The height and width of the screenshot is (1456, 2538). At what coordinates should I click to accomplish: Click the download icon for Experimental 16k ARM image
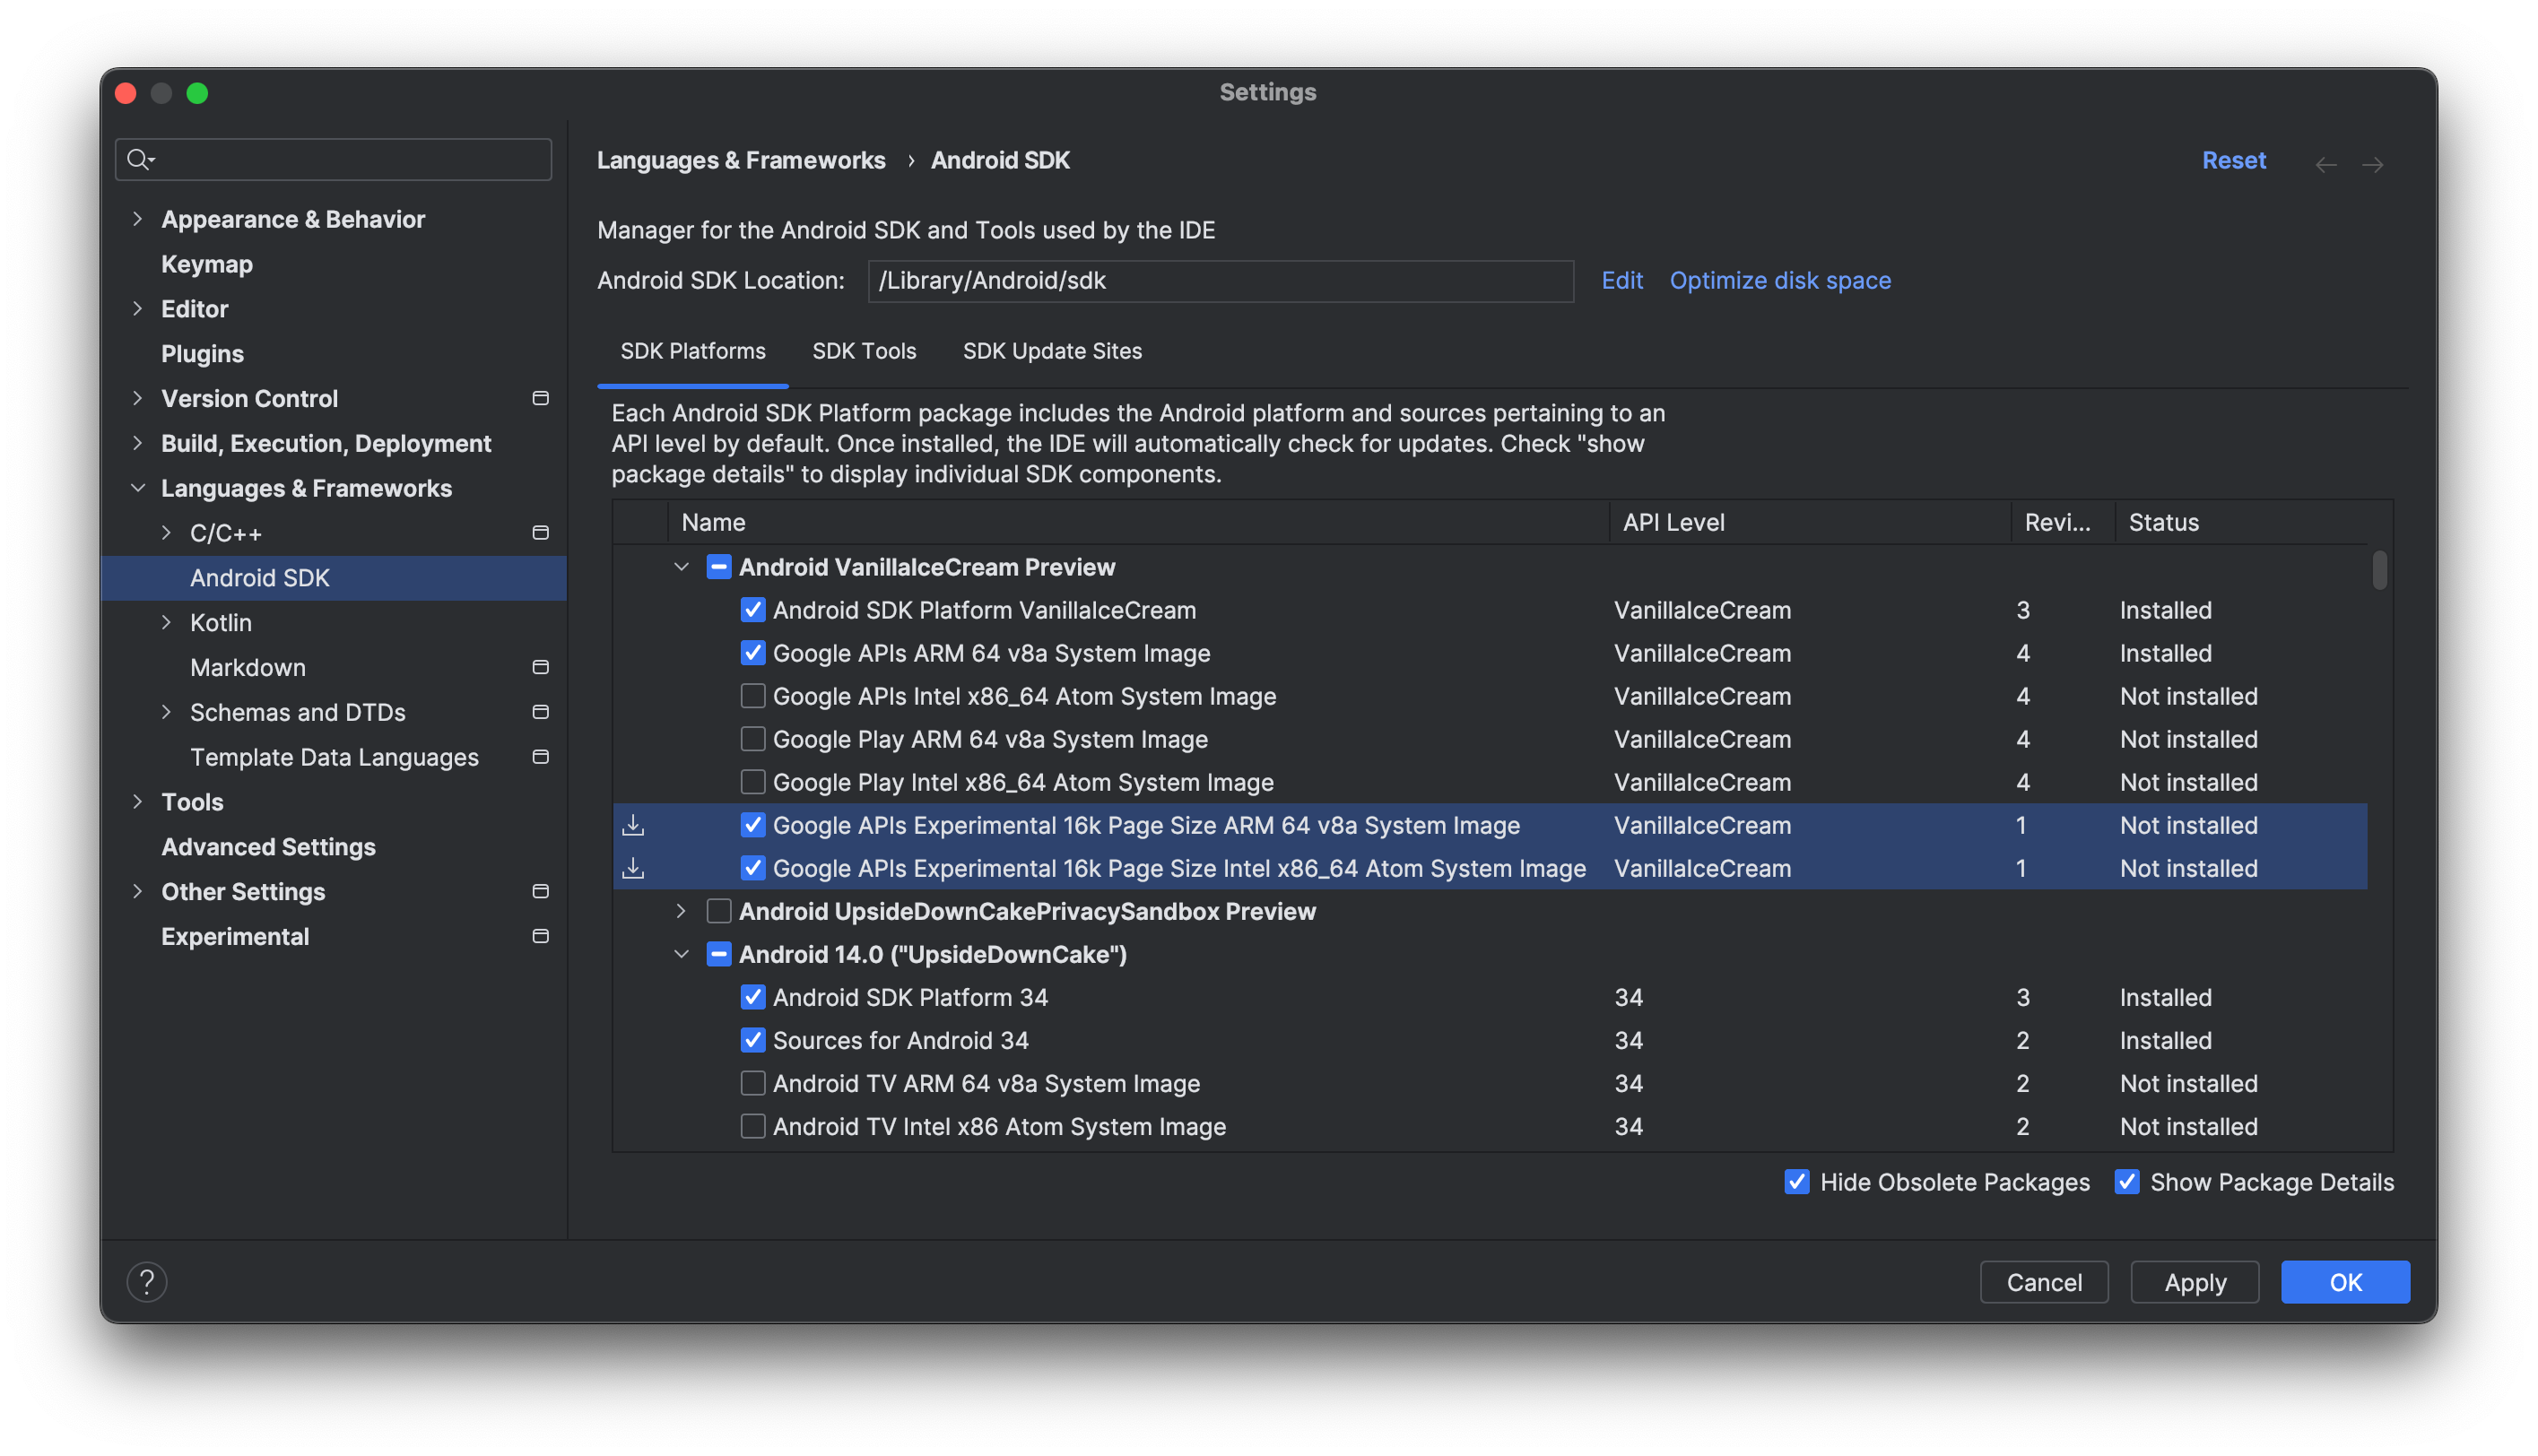[635, 824]
